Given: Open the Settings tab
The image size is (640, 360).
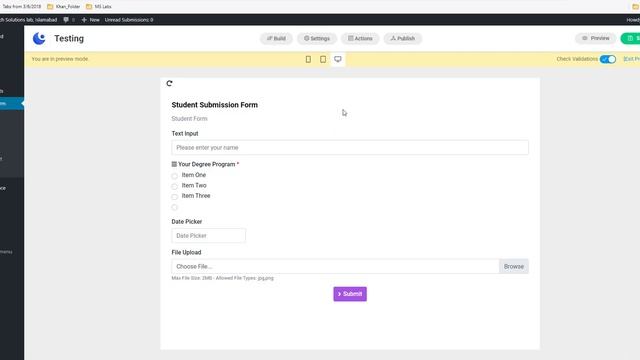Looking at the screenshot, I should tap(317, 38).
